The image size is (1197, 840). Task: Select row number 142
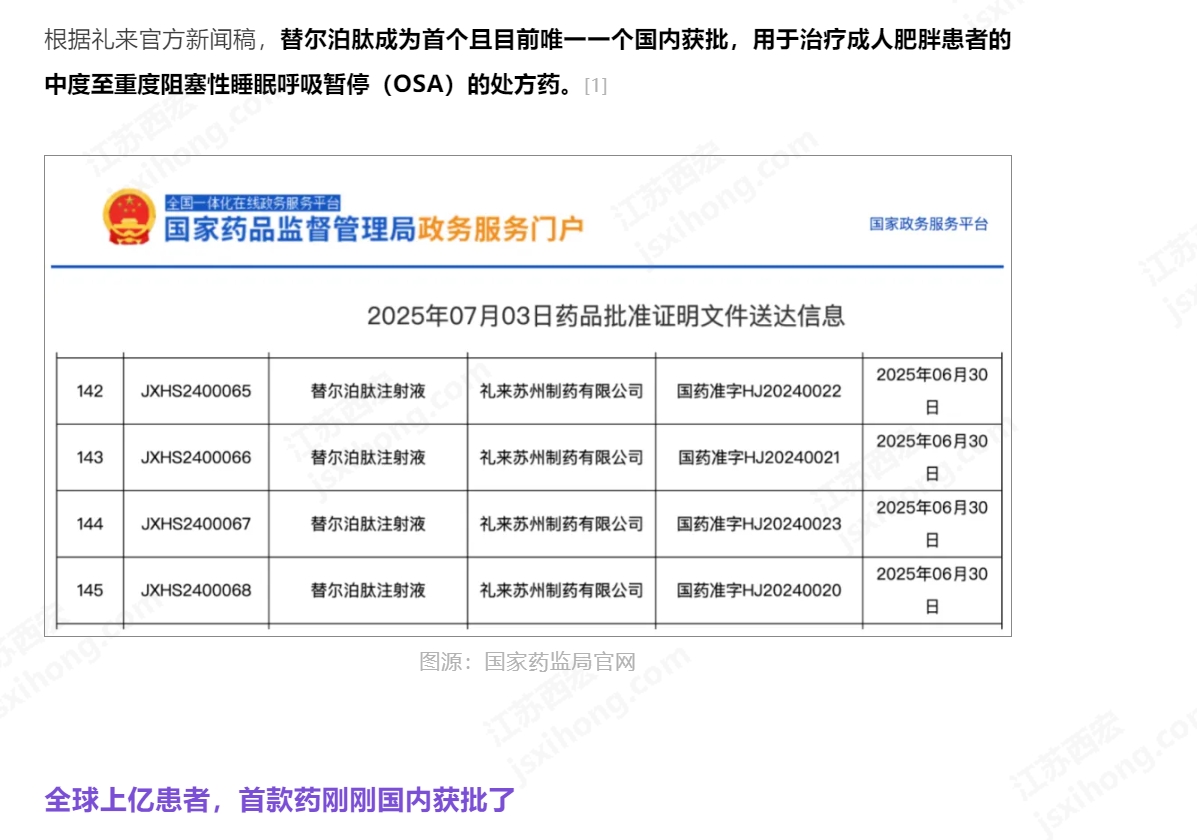(x=89, y=391)
